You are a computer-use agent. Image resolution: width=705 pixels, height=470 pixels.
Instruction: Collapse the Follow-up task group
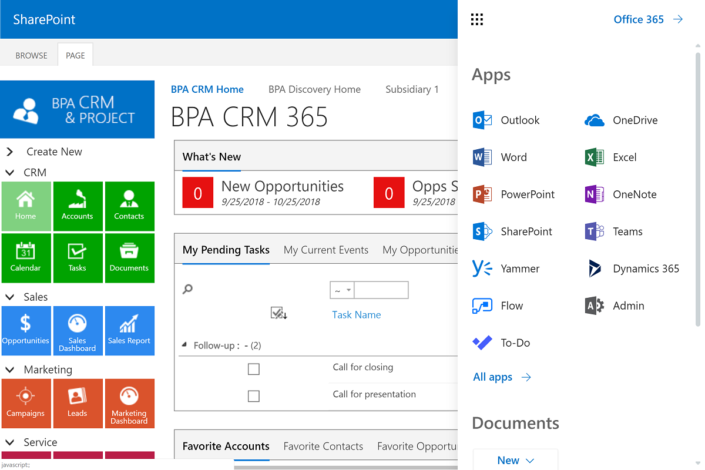[184, 345]
